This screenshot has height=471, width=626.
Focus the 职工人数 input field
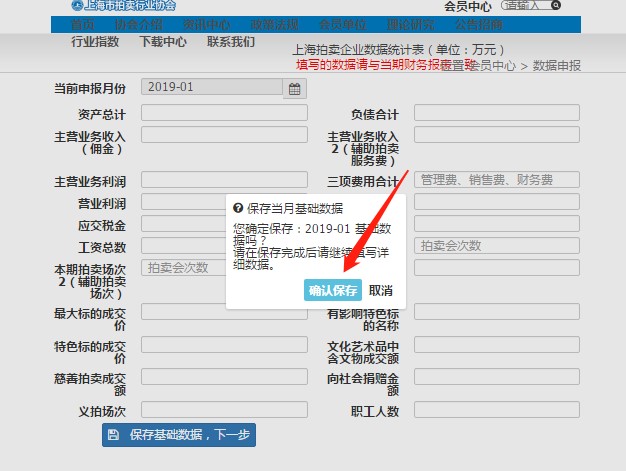point(497,409)
